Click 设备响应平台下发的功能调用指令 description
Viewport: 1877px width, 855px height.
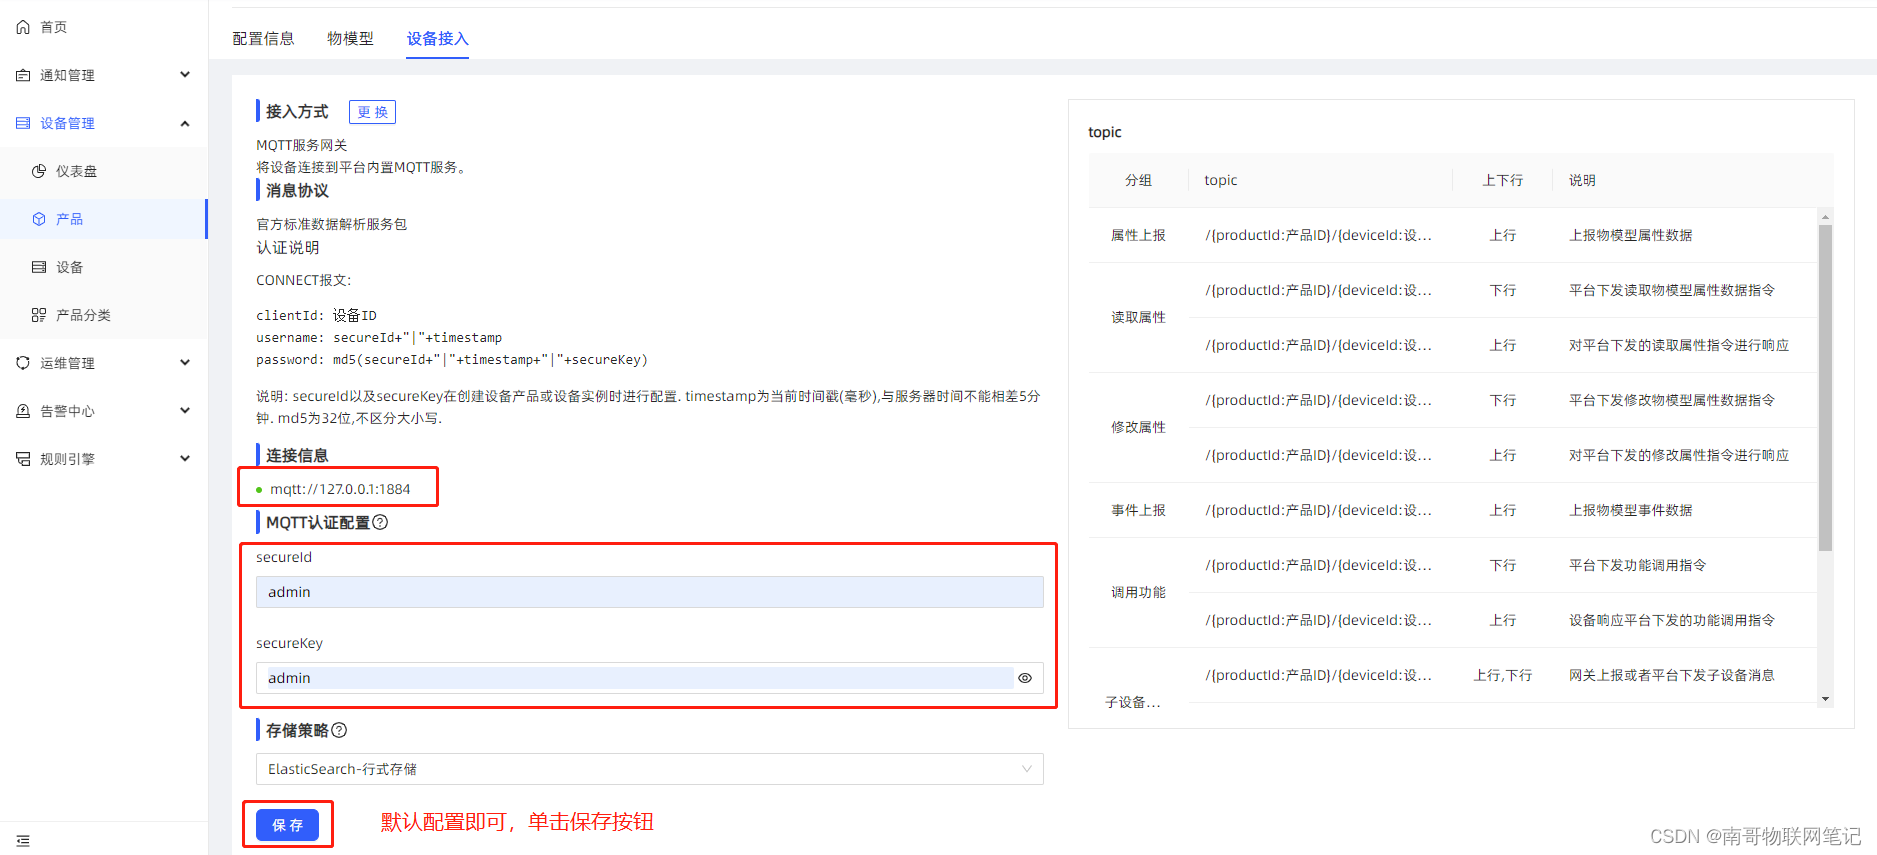1672,620
